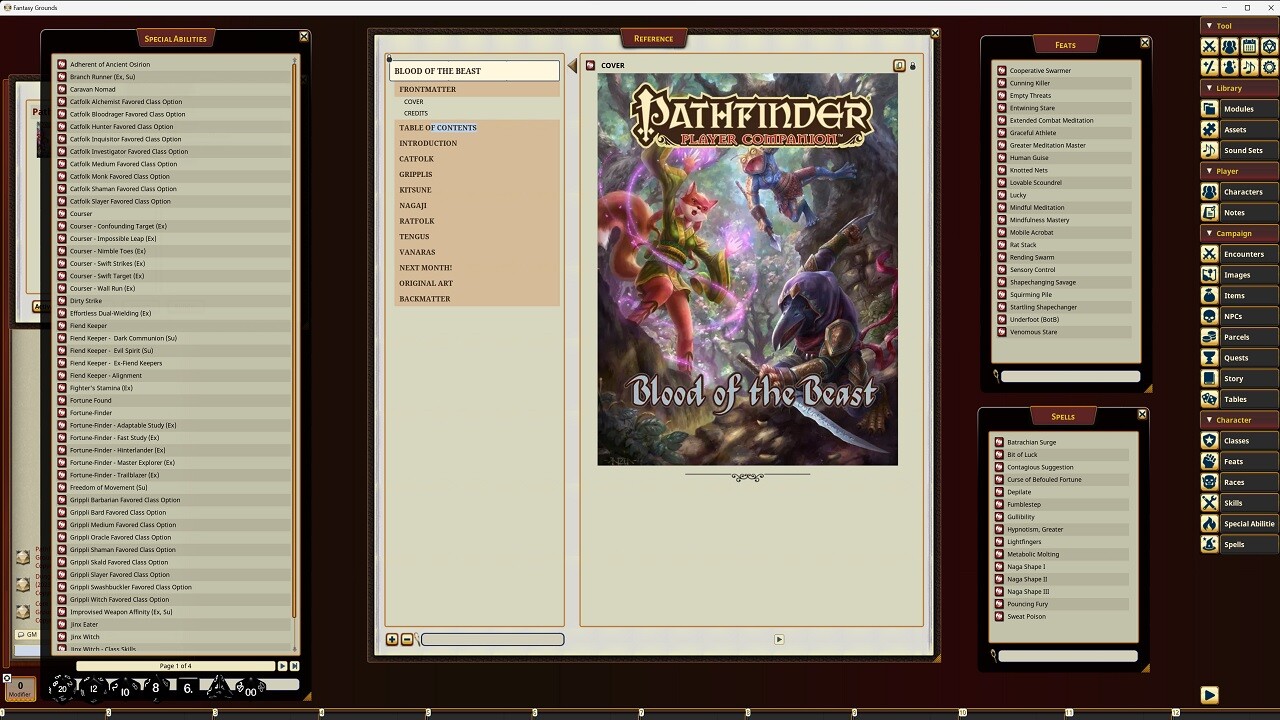Viewport: 1280px width, 720px height.
Task: Open the Options gear in the Tool panel
Action: point(1268,67)
